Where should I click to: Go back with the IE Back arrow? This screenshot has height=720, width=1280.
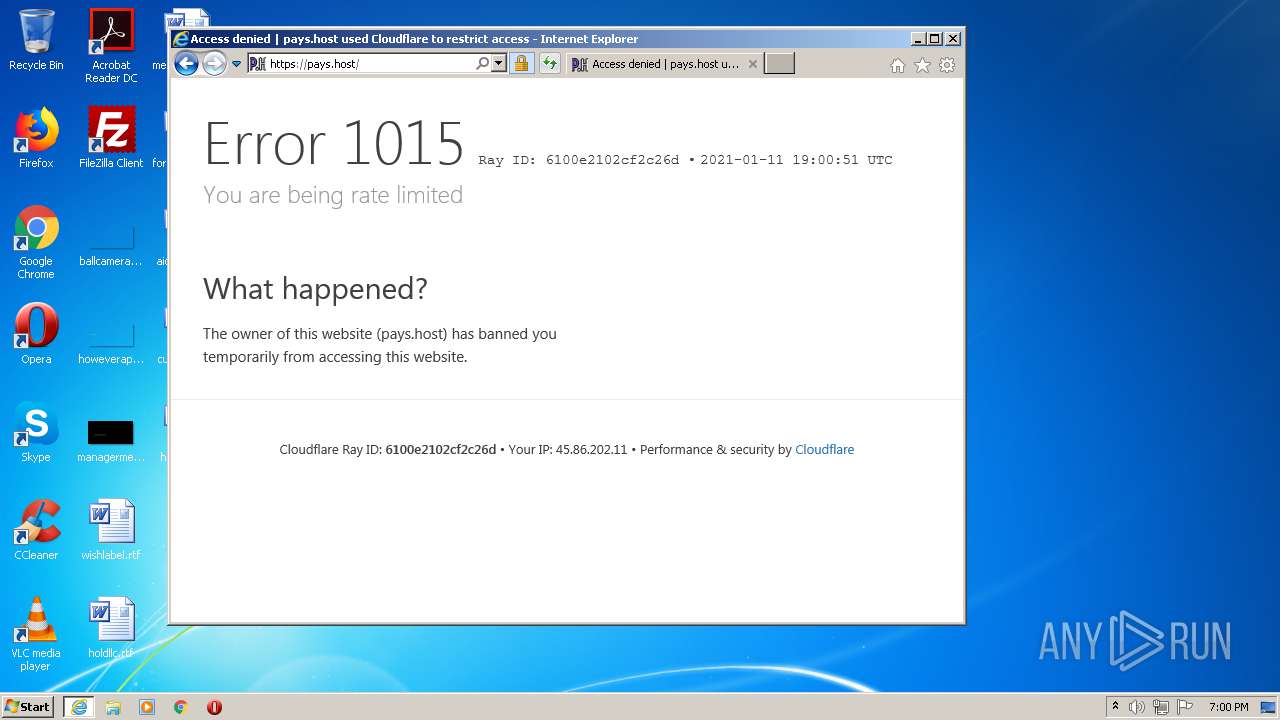pos(186,64)
